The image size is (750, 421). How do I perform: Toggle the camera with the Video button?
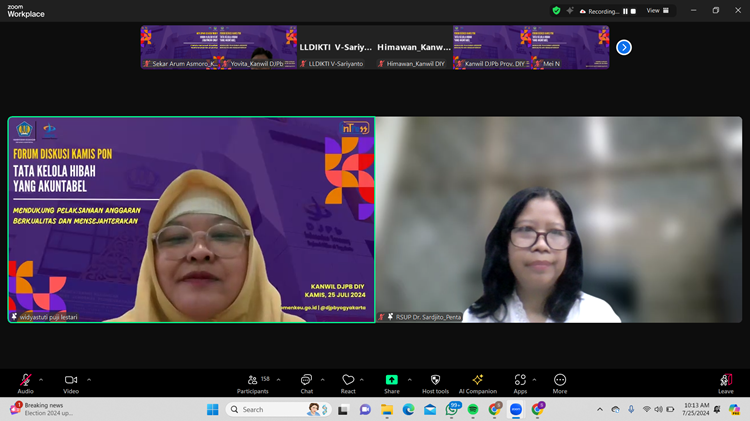[x=71, y=381]
